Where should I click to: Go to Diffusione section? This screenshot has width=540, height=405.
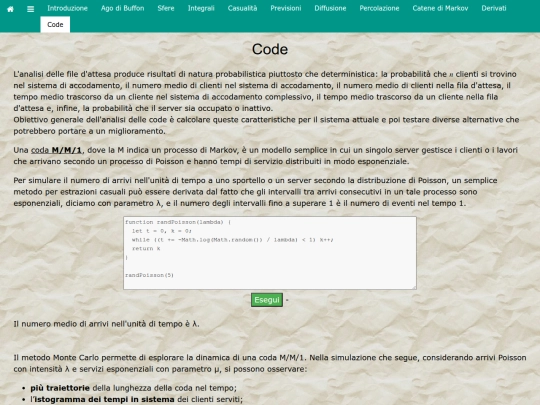(x=330, y=8)
